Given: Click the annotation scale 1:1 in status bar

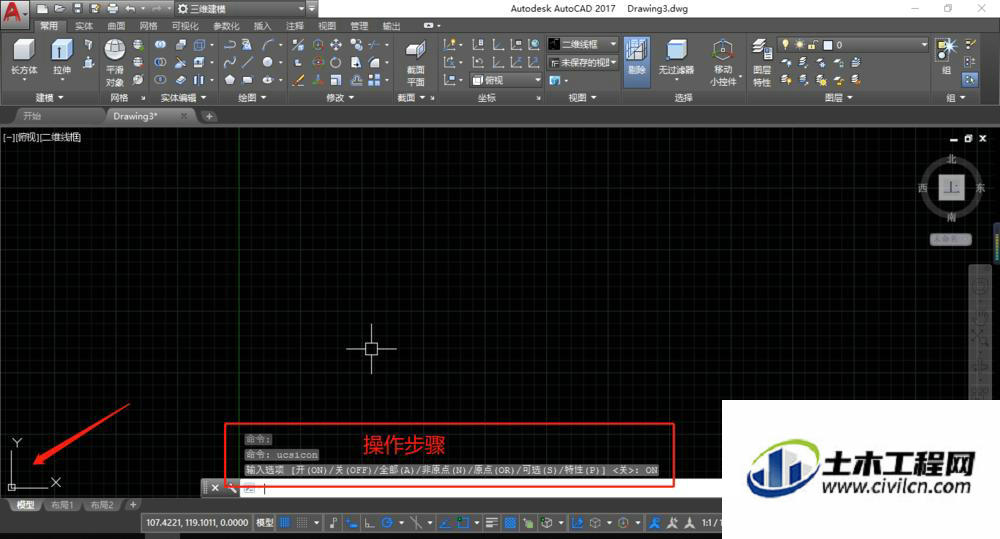Looking at the screenshot, I should [711, 523].
